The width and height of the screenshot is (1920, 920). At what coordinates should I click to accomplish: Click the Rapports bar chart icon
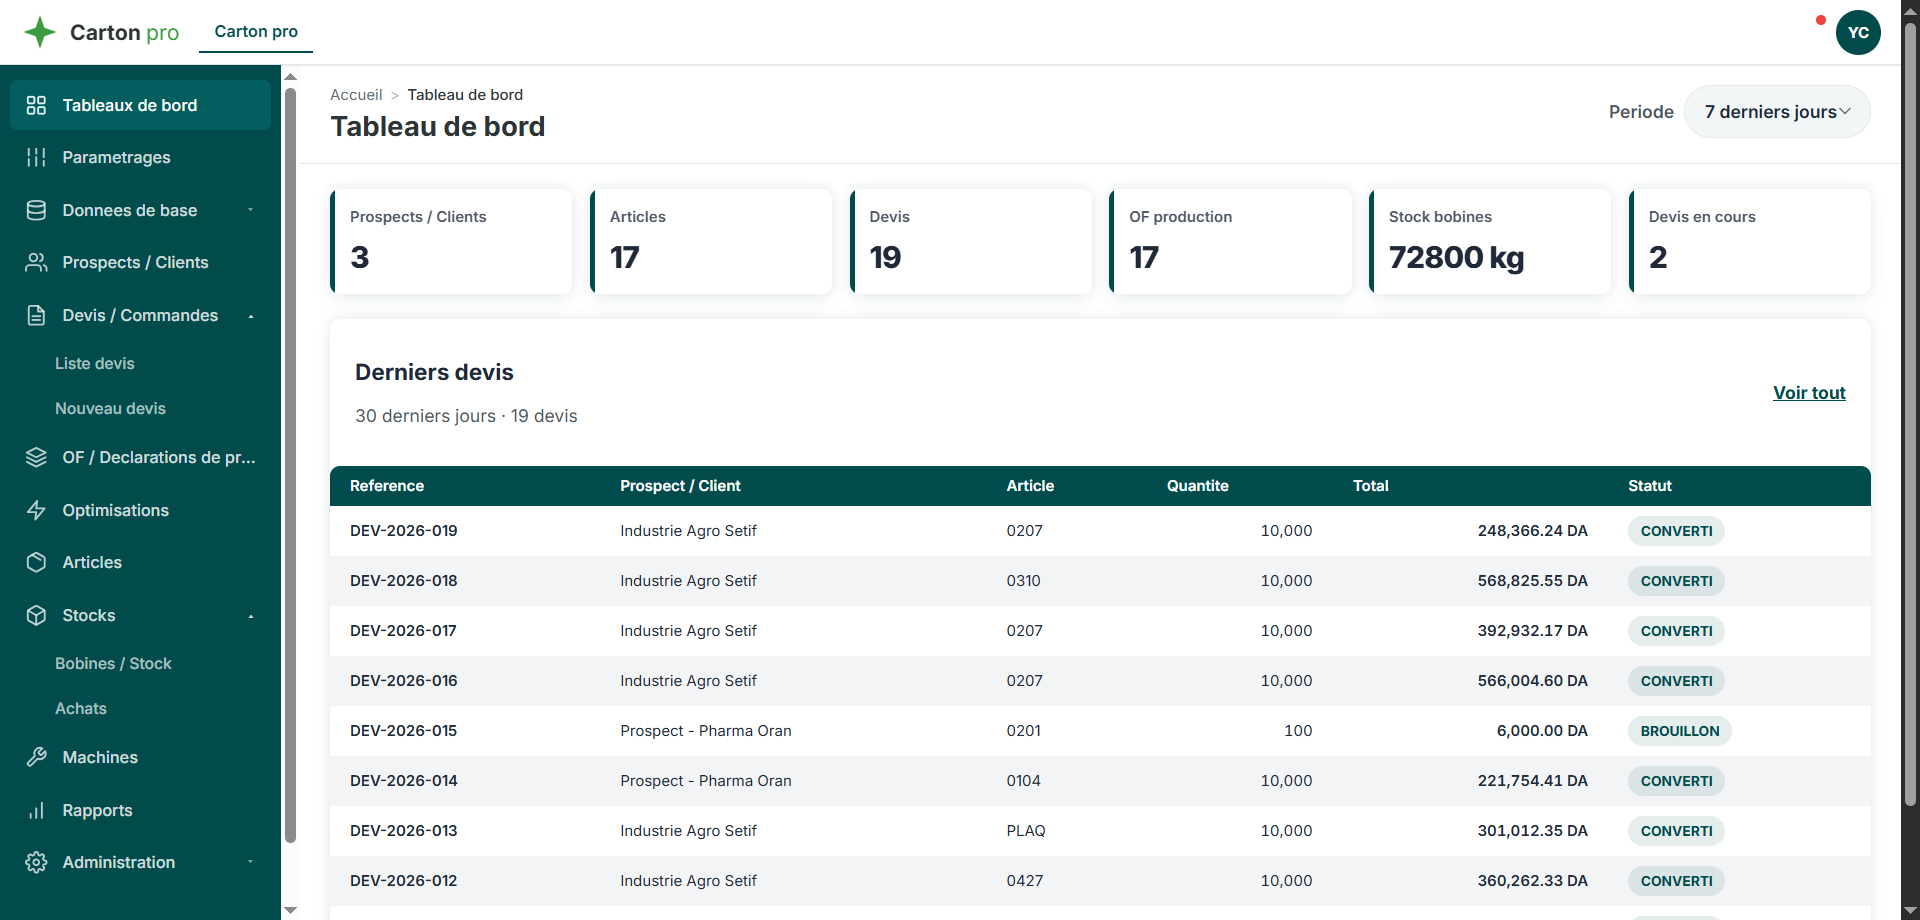coord(37,810)
